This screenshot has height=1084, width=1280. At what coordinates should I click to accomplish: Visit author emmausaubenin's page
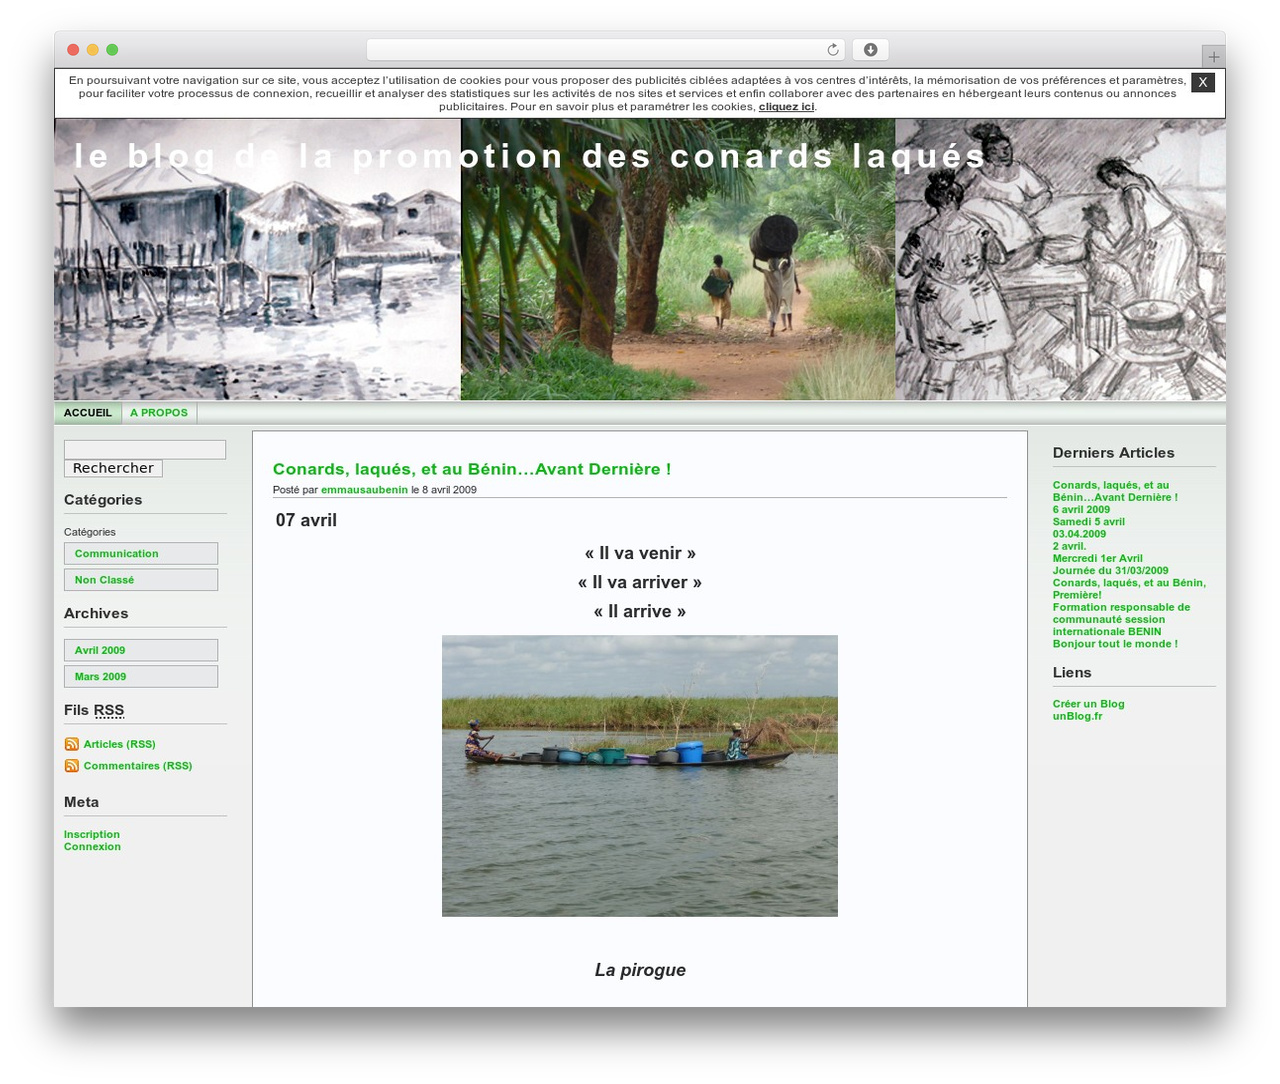point(364,490)
